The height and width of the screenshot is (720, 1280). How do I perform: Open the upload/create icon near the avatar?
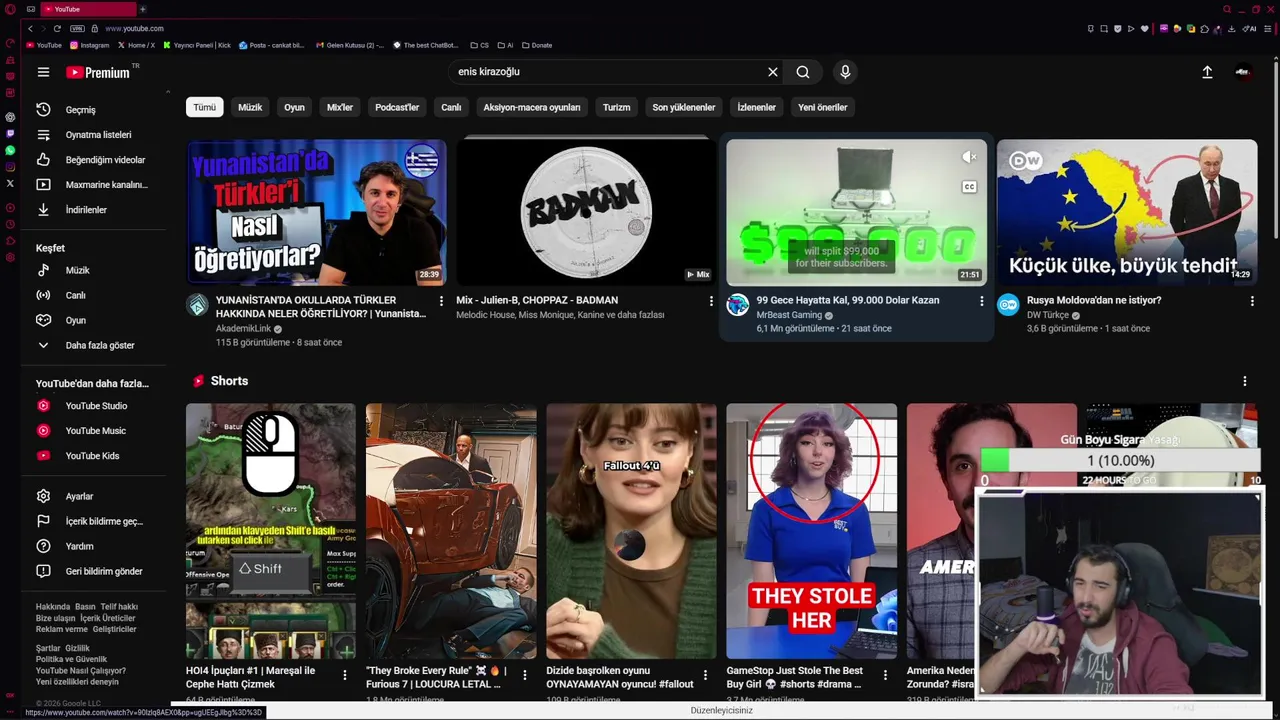[1207, 72]
